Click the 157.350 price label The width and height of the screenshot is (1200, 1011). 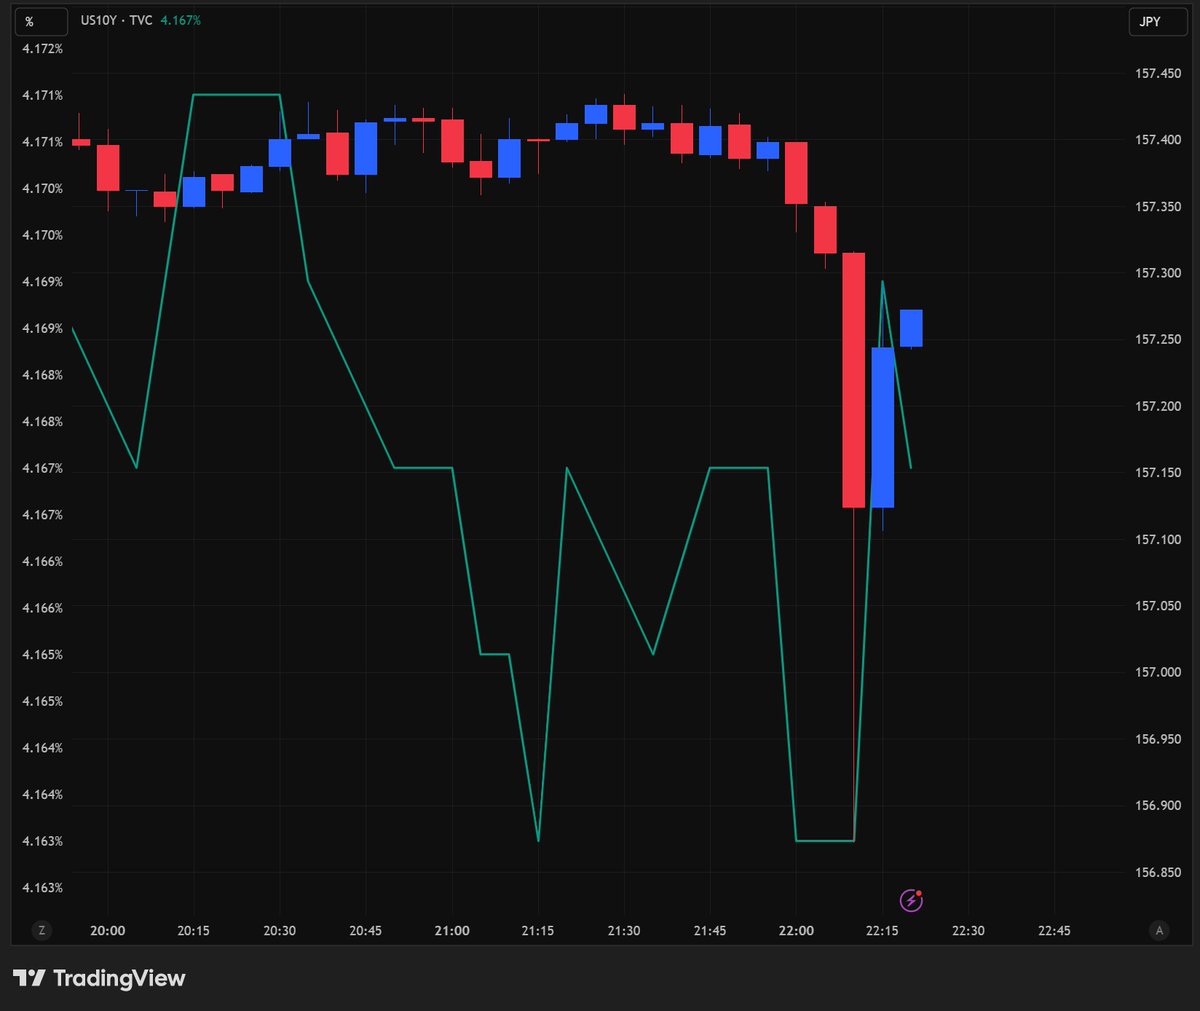tap(1158, 207)
